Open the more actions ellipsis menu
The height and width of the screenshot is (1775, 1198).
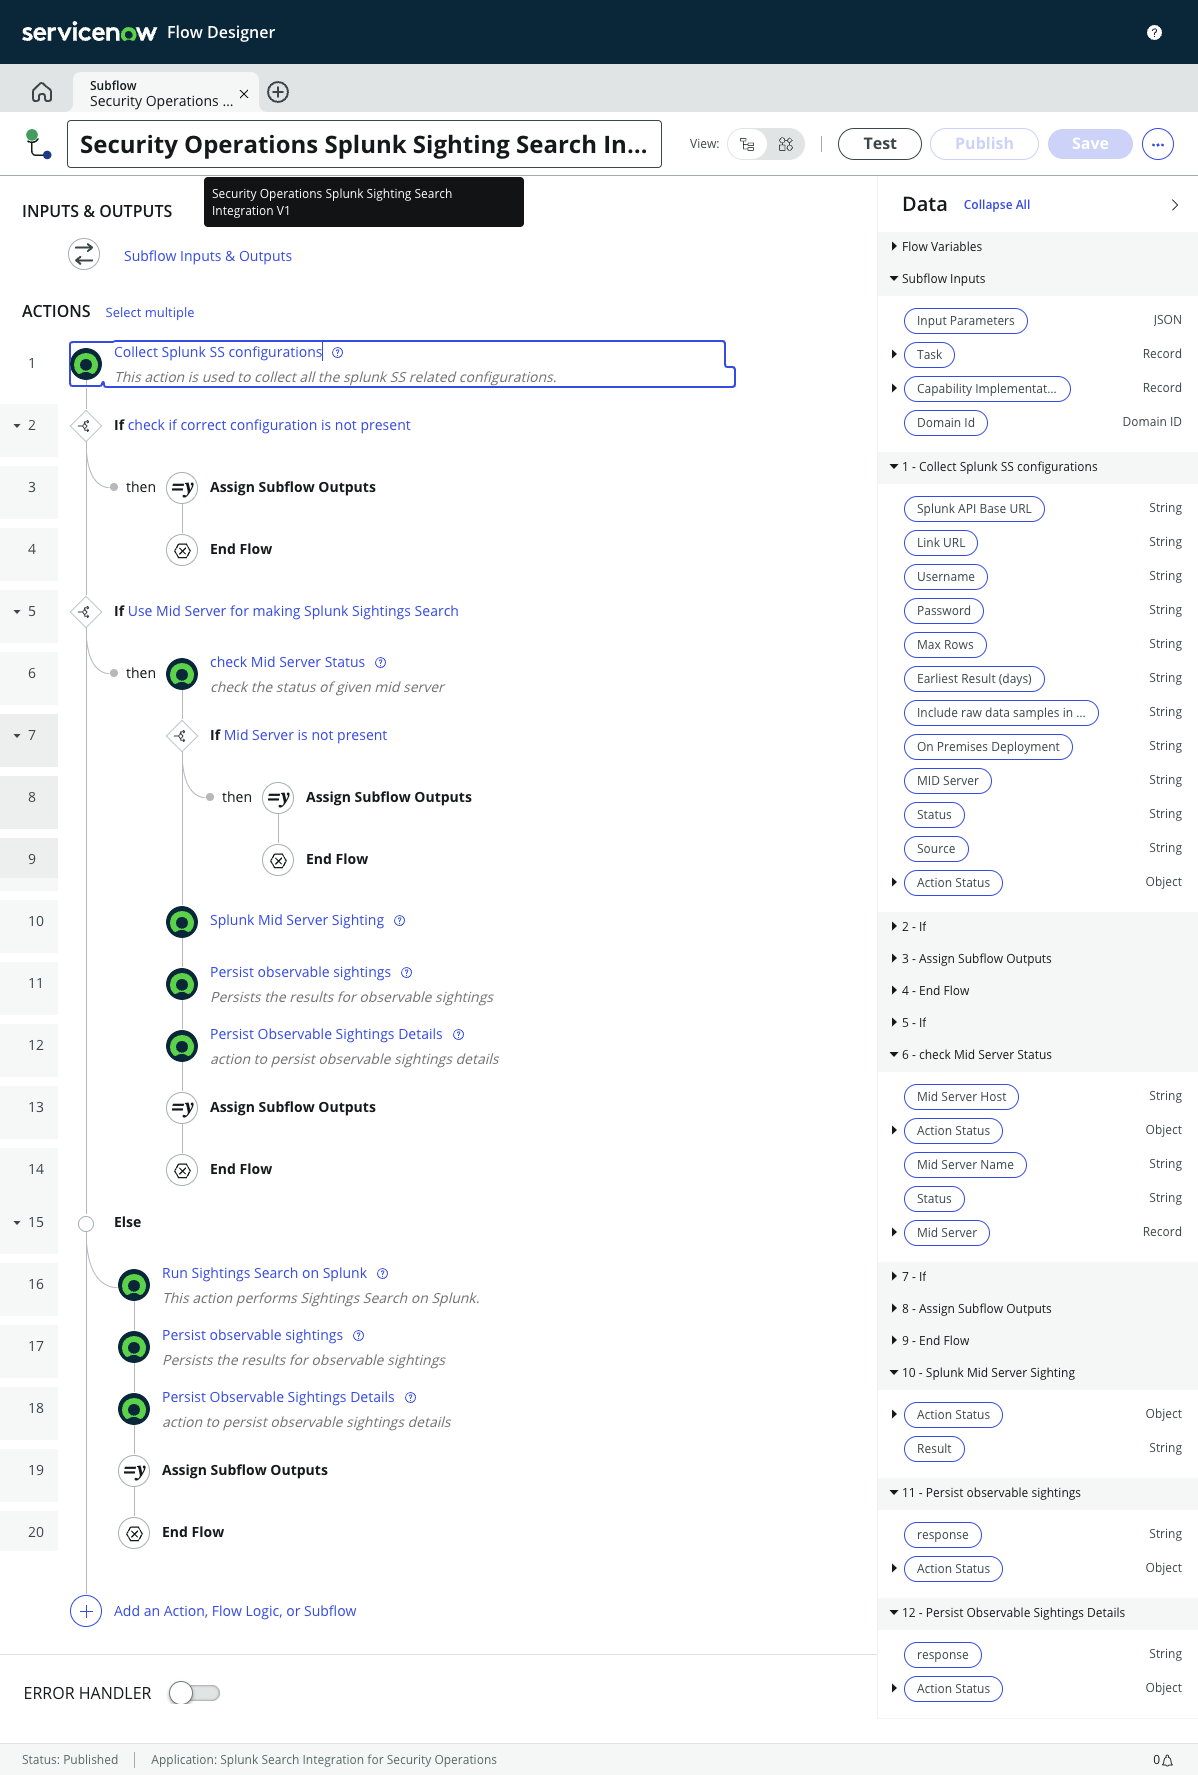[1158, 144]
